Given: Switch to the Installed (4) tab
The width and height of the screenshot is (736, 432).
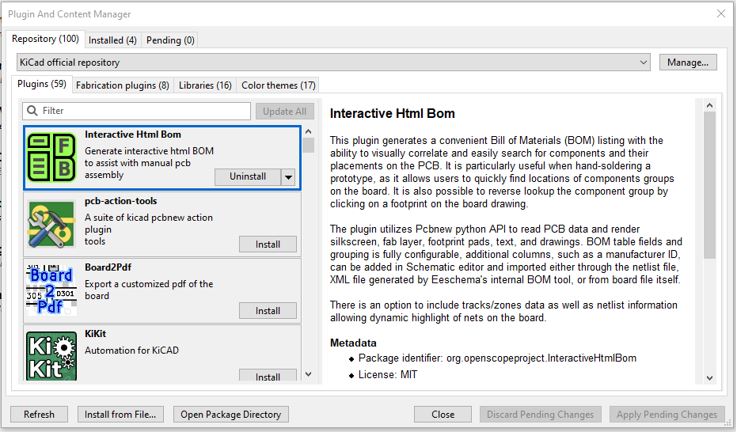Looking at the screenshot, I should coord(112,40).
